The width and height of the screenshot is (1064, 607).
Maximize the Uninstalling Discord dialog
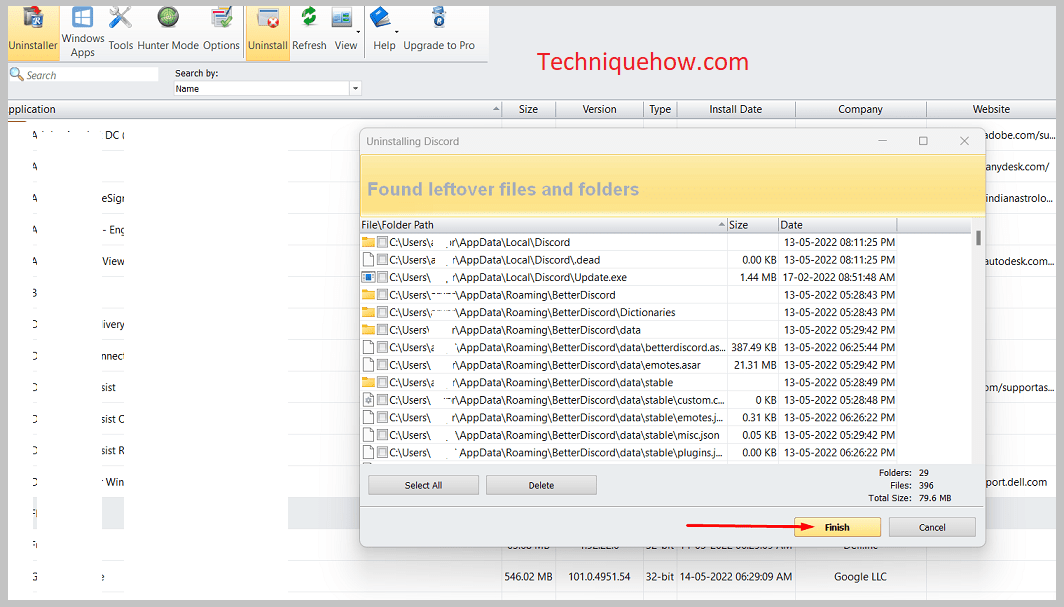pyautogui.click(x=923, y=141)
